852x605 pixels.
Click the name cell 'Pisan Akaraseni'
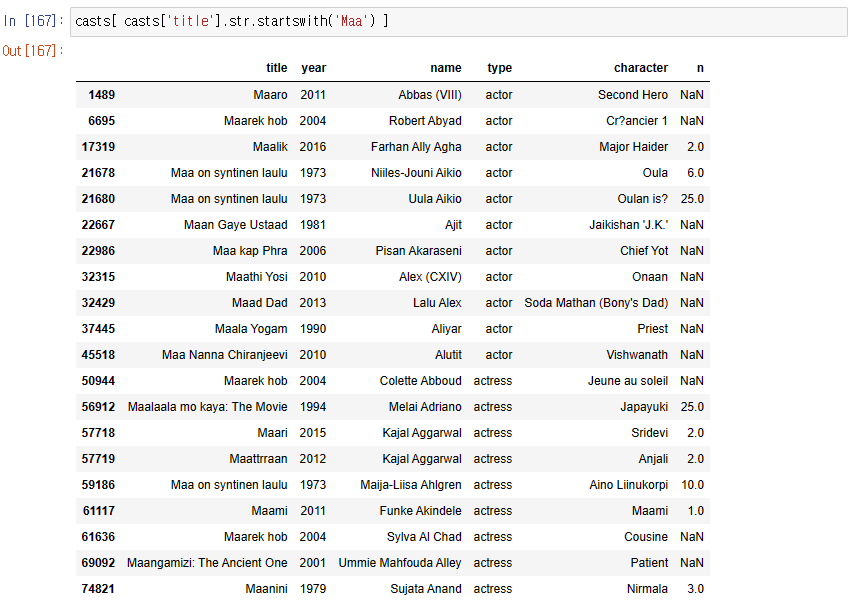[418, 251]
